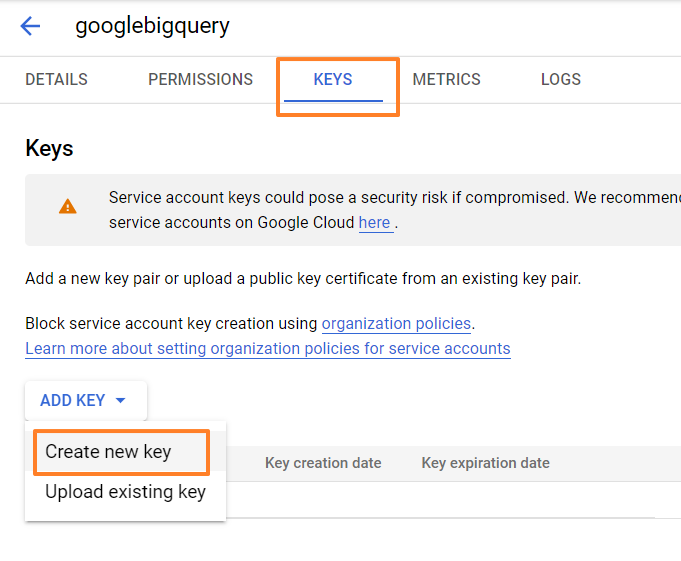Click the back arrow icon
Screen dimensions: 681x561
[x=31, y=26]
